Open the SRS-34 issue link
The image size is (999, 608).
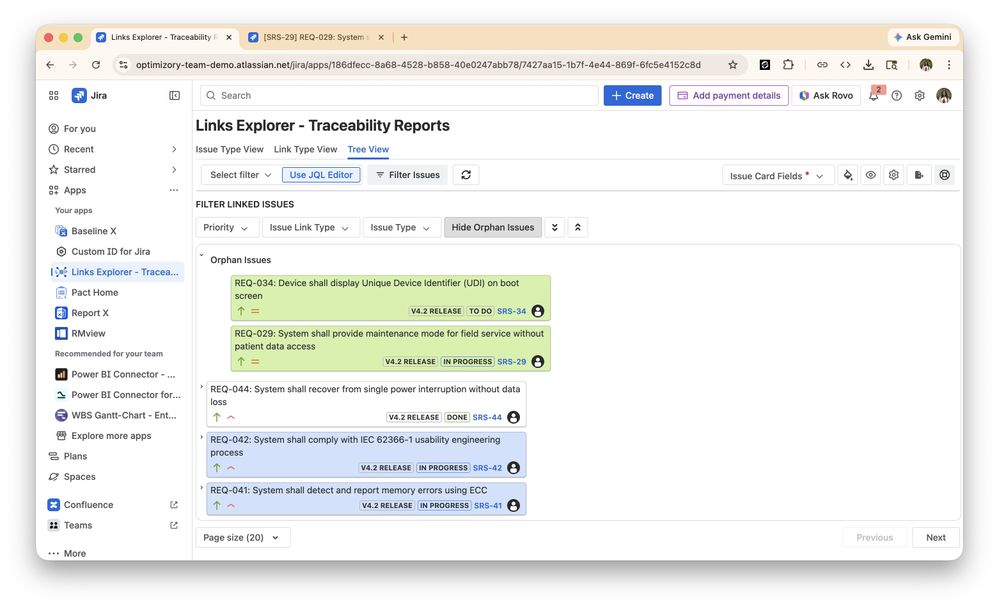512,311
